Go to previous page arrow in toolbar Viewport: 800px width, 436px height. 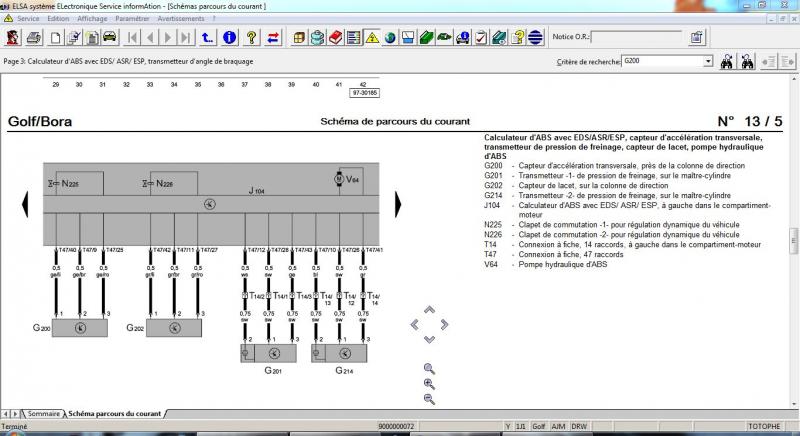tap(150, 37)
